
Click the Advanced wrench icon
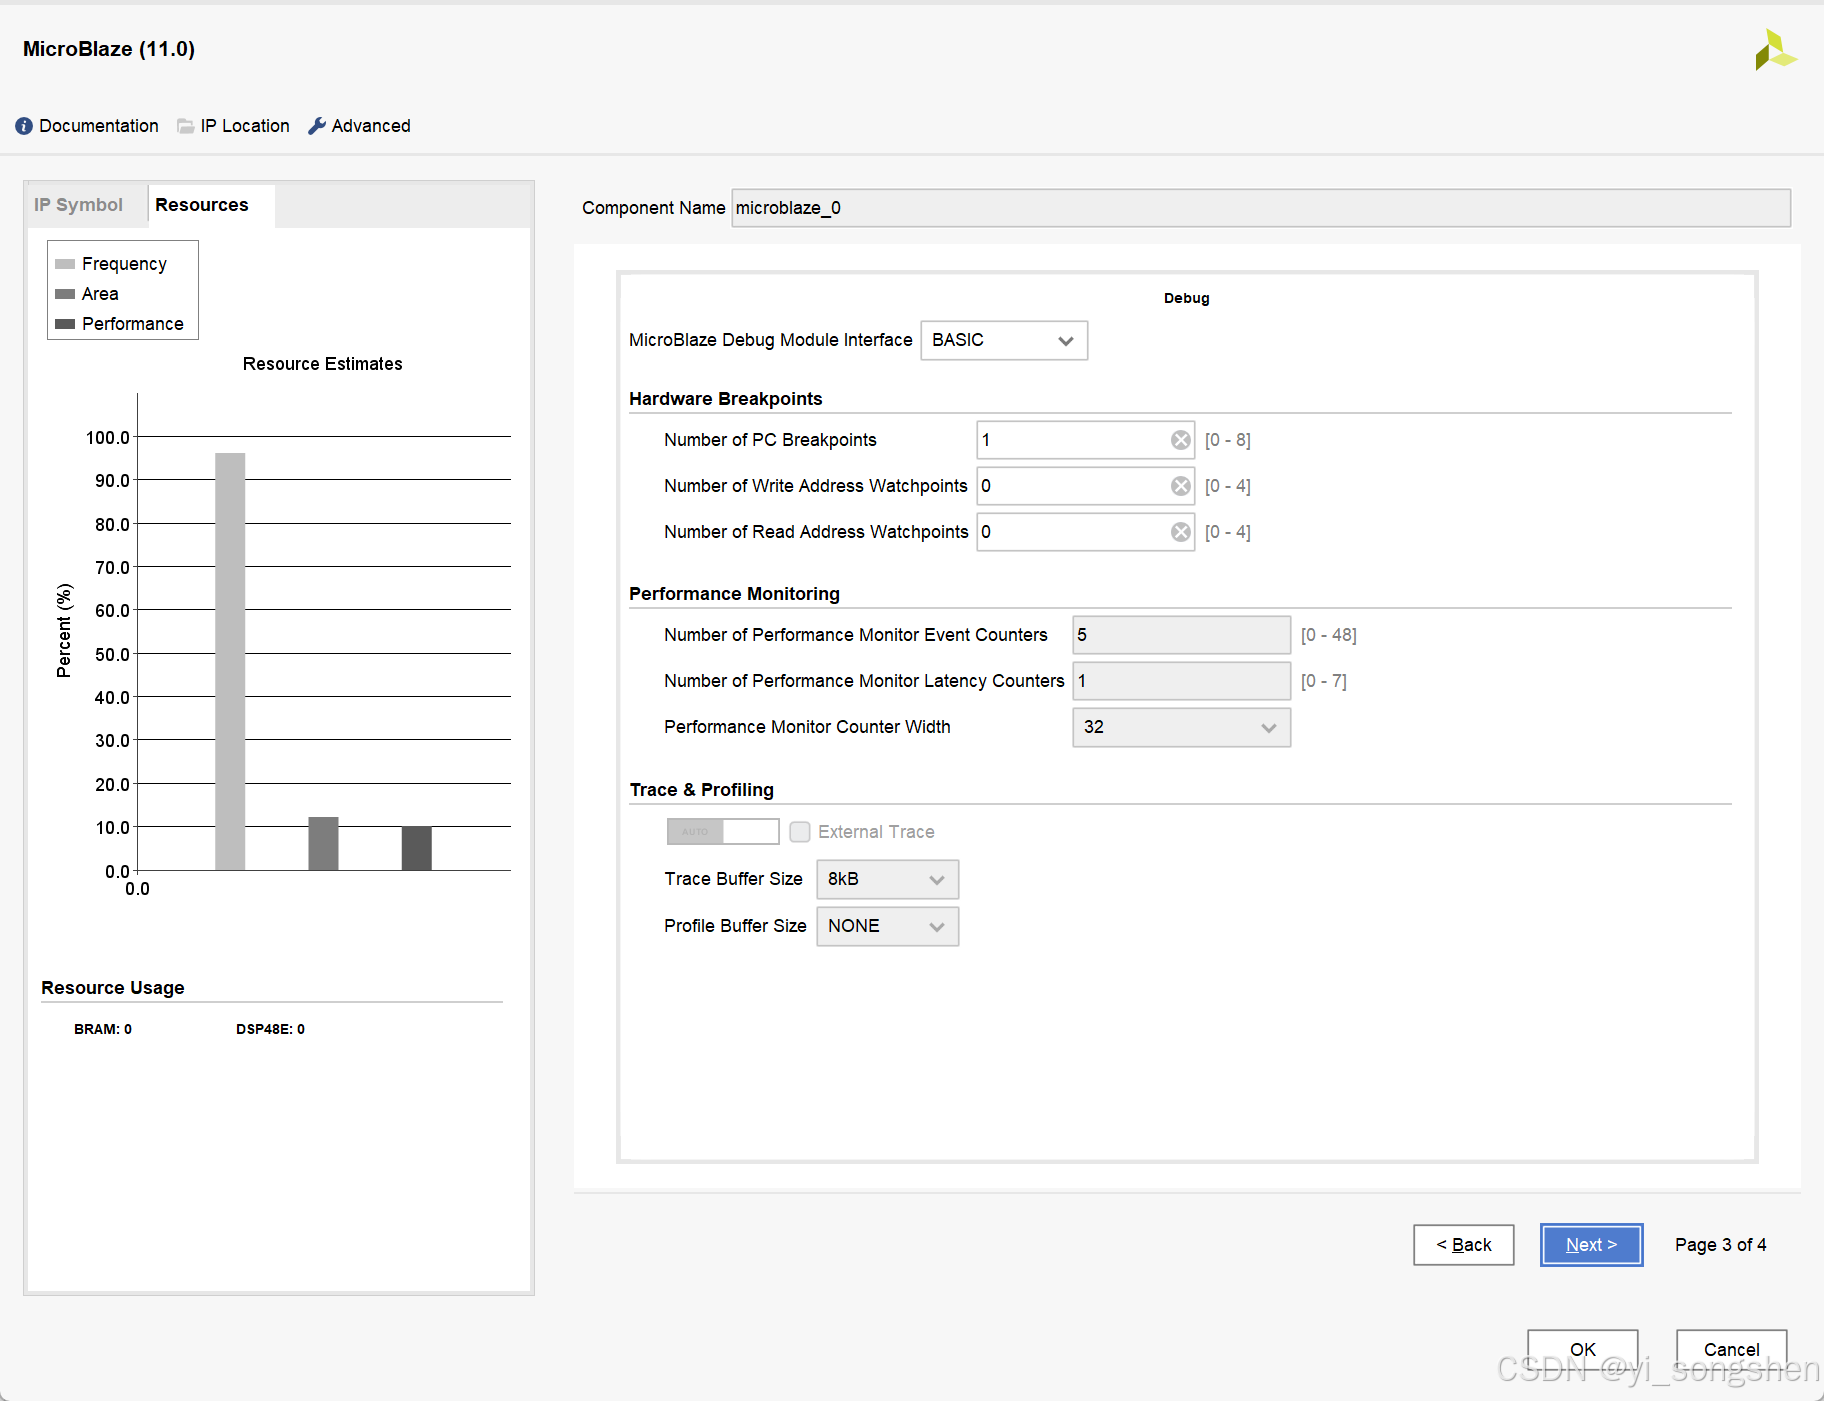point(317,126)
